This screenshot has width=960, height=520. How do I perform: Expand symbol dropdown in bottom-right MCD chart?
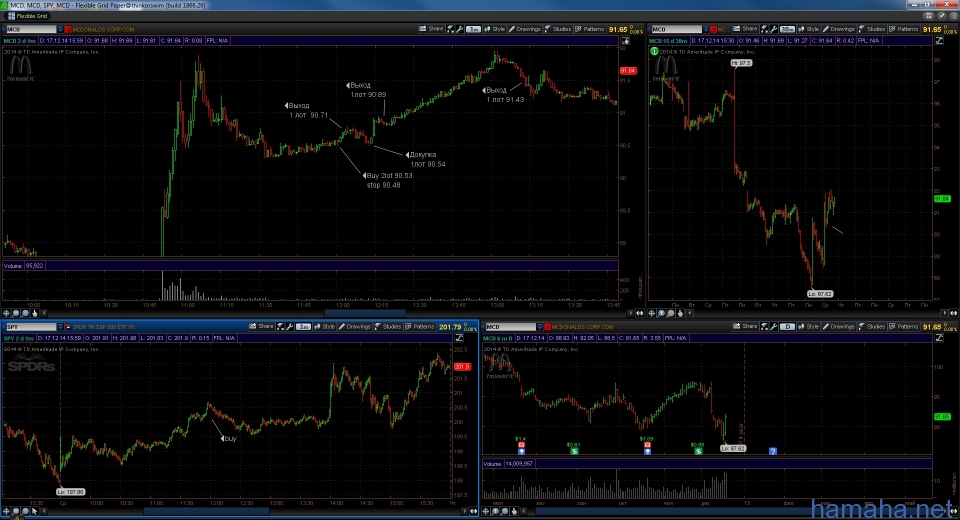[x=539, y=326]
